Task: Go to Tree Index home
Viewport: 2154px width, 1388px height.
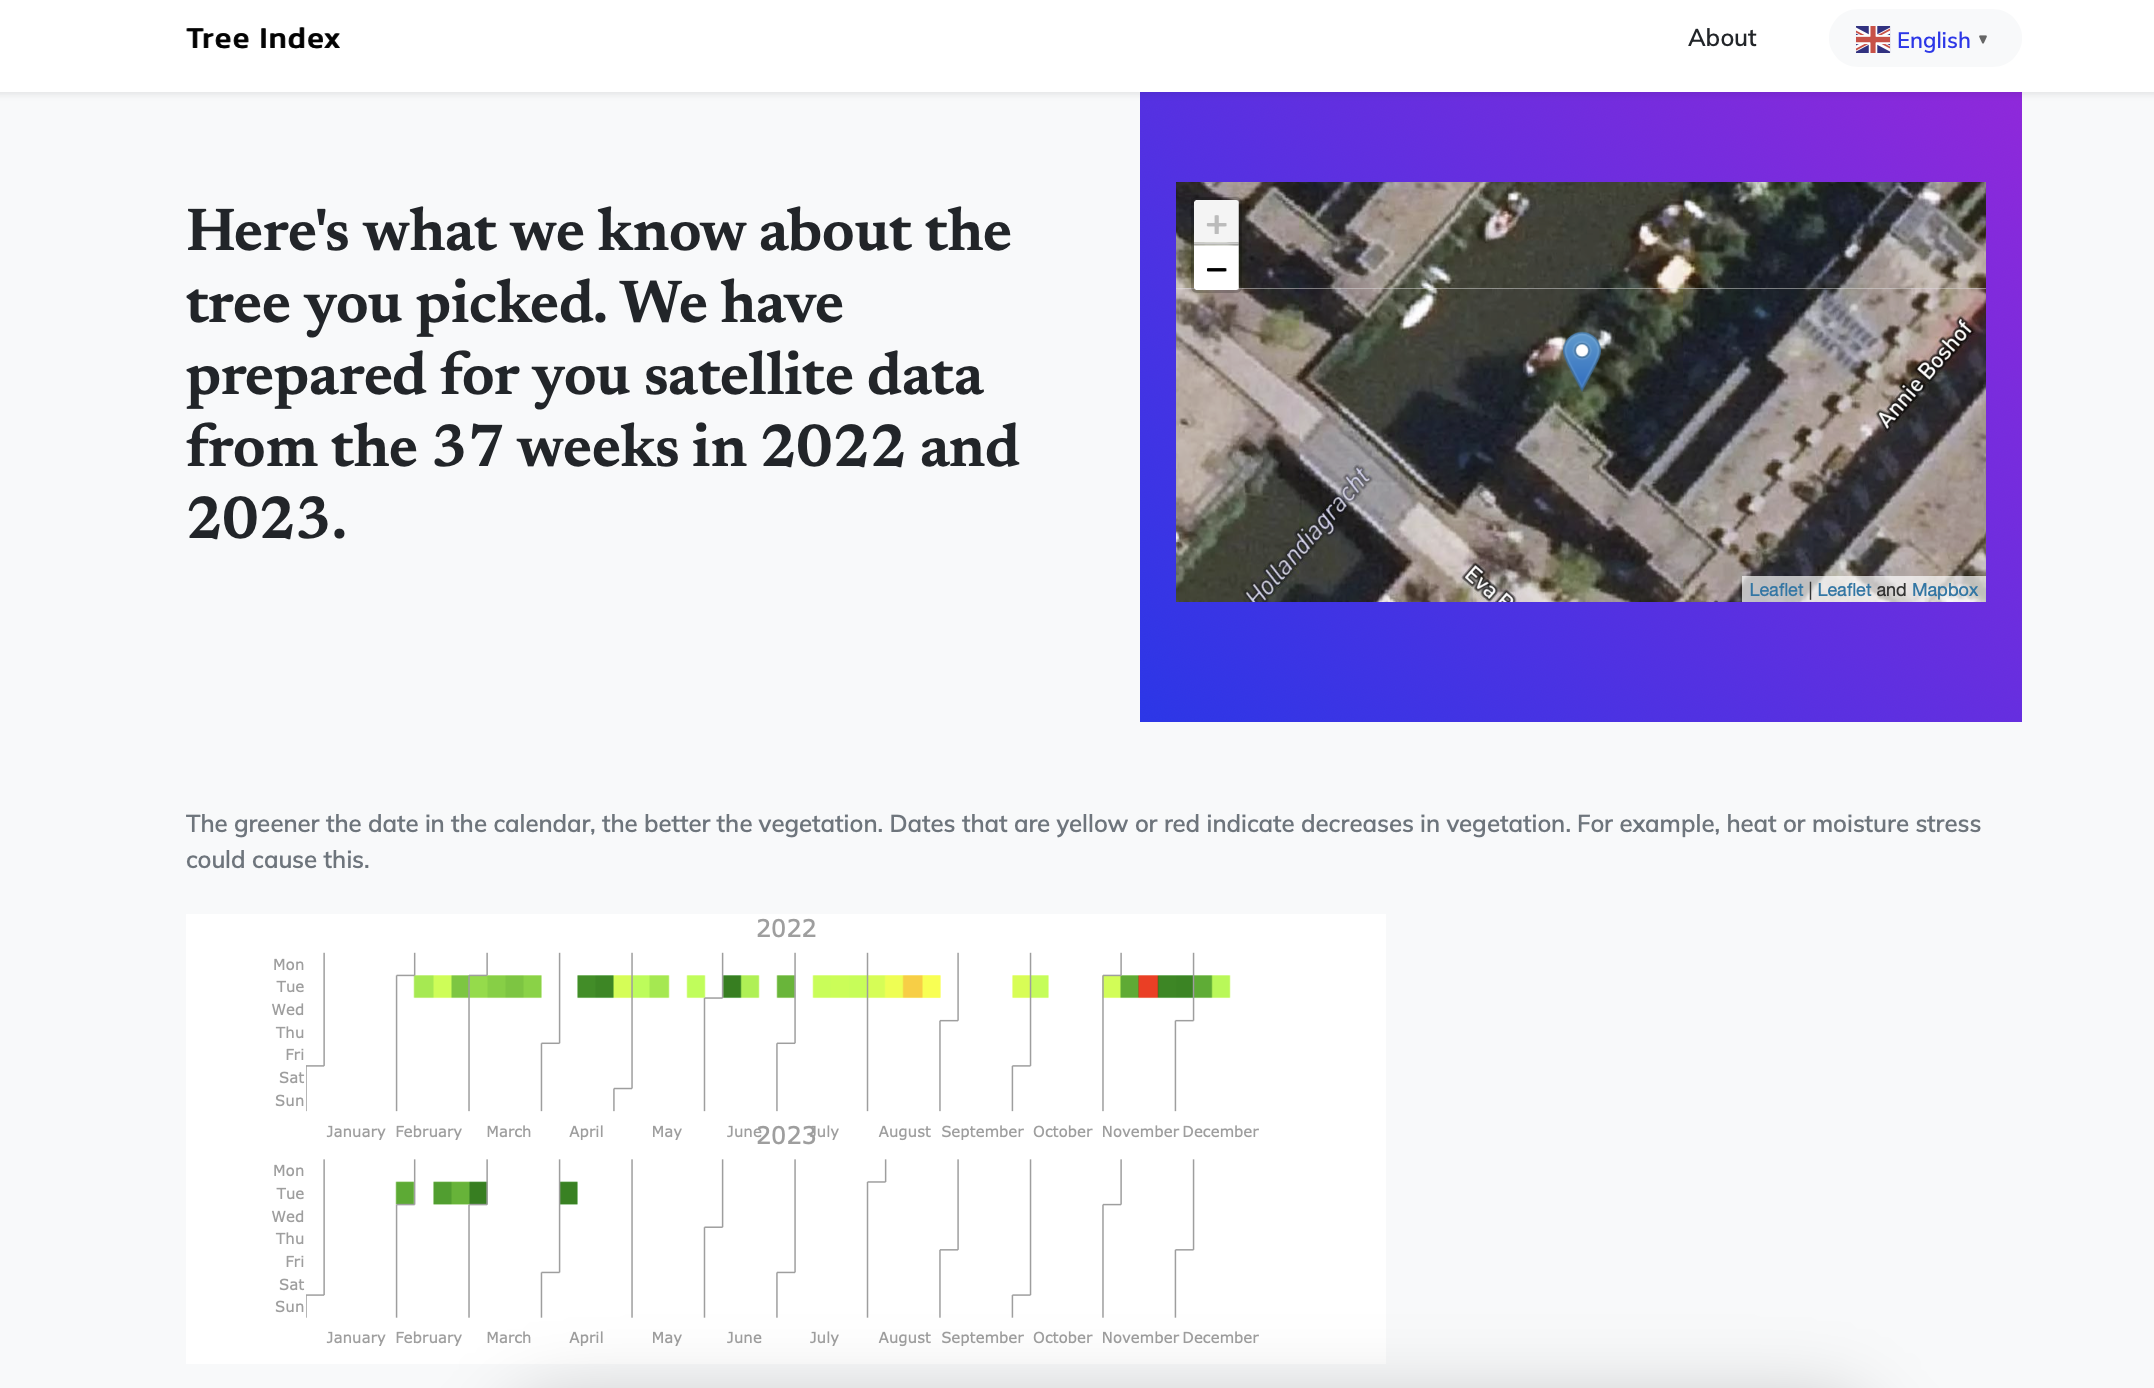Action: pos(263,38)
